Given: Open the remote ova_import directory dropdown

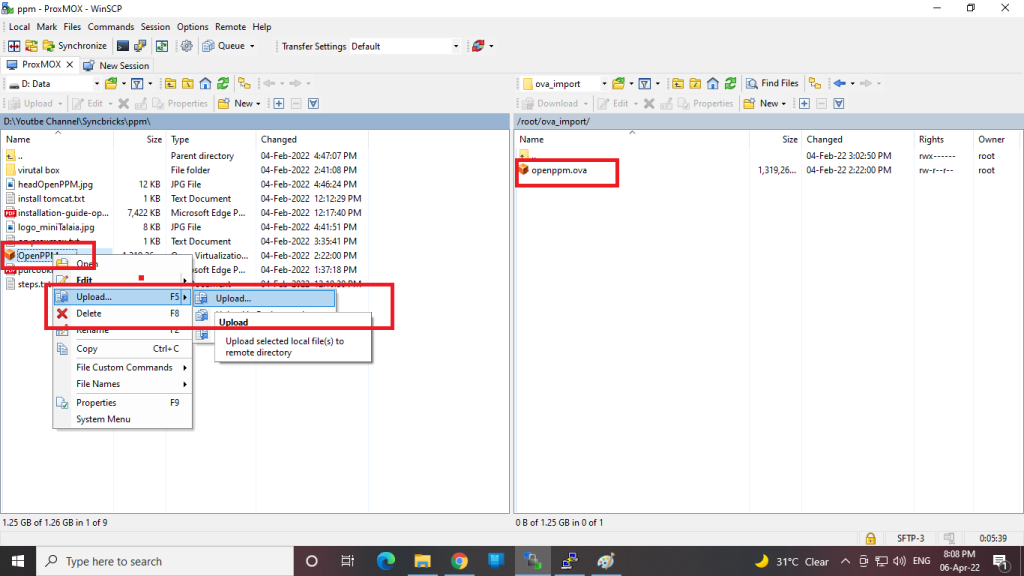Looking at the screenshot, I should click(604, 84).
